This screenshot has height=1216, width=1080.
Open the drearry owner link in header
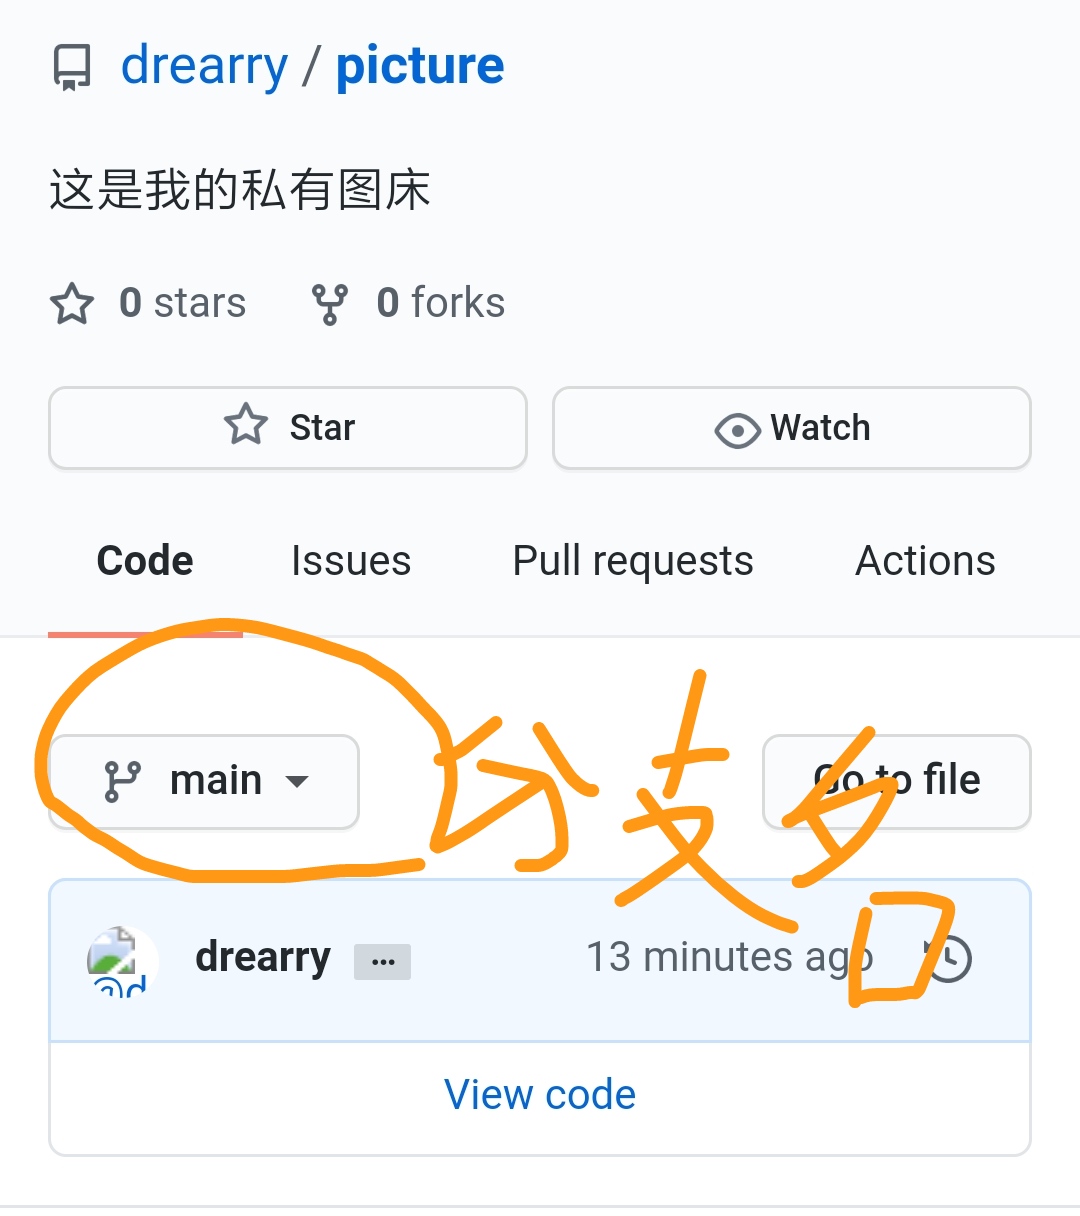click(204, 67)
